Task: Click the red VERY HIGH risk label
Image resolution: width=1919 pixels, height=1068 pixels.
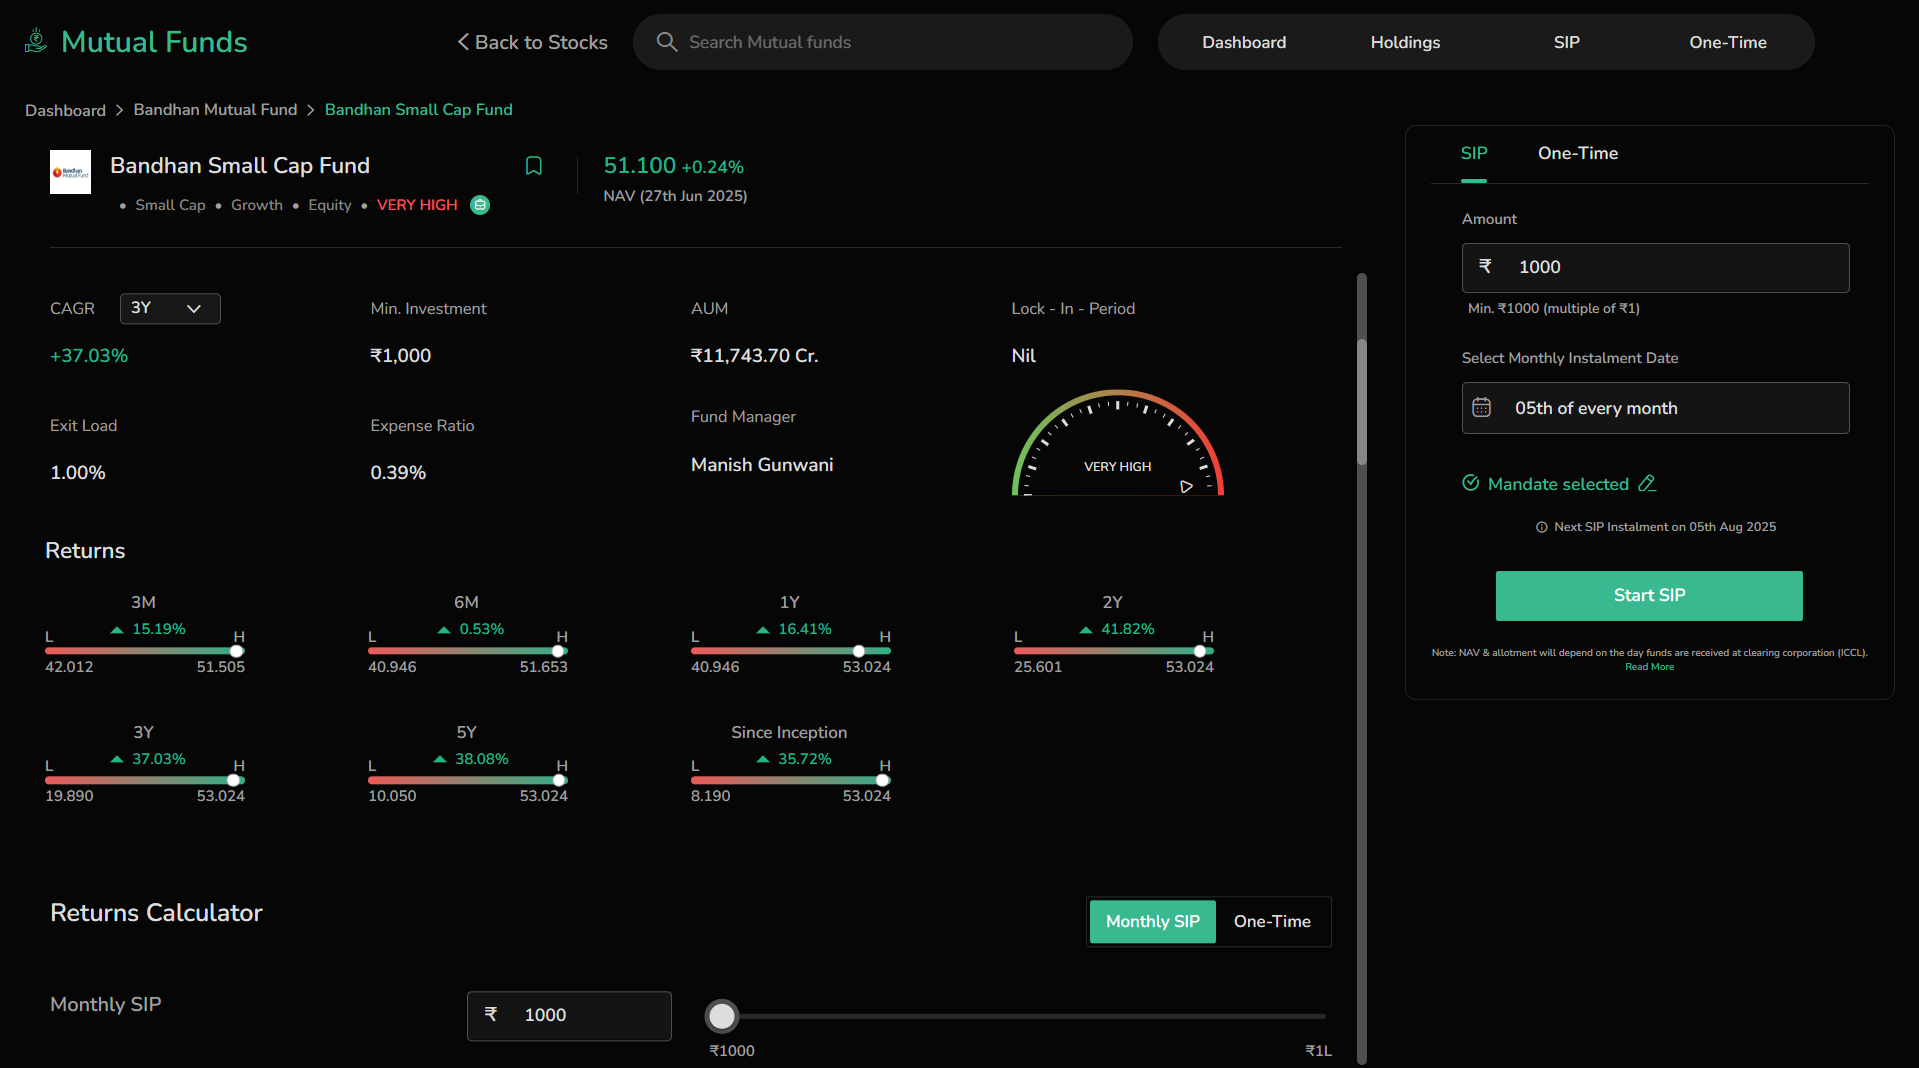Action: click(x=416, y=205)
